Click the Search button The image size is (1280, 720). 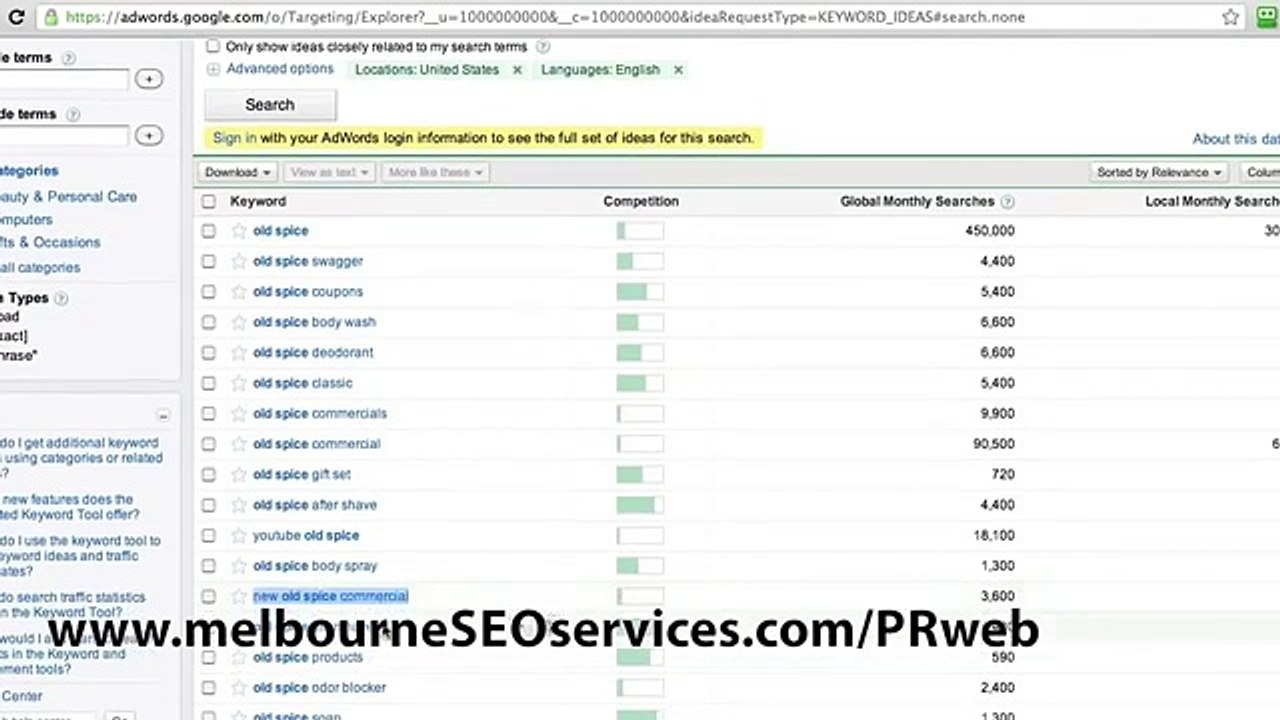click(270, 105)
